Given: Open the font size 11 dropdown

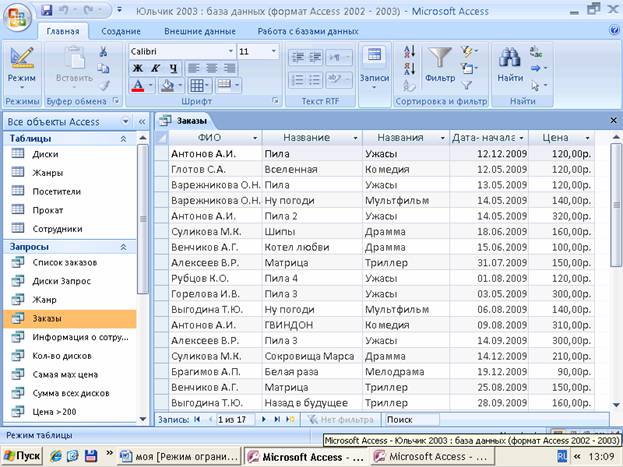Looking at the screenshot, I should click(x=273, y=51).
